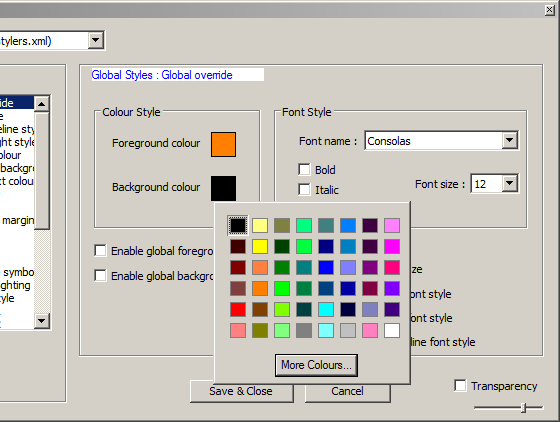This screenshot has width=560, height=422.
Task: Click the transparency slider handle
Action: pyautogui.click(x=524, y=408)
